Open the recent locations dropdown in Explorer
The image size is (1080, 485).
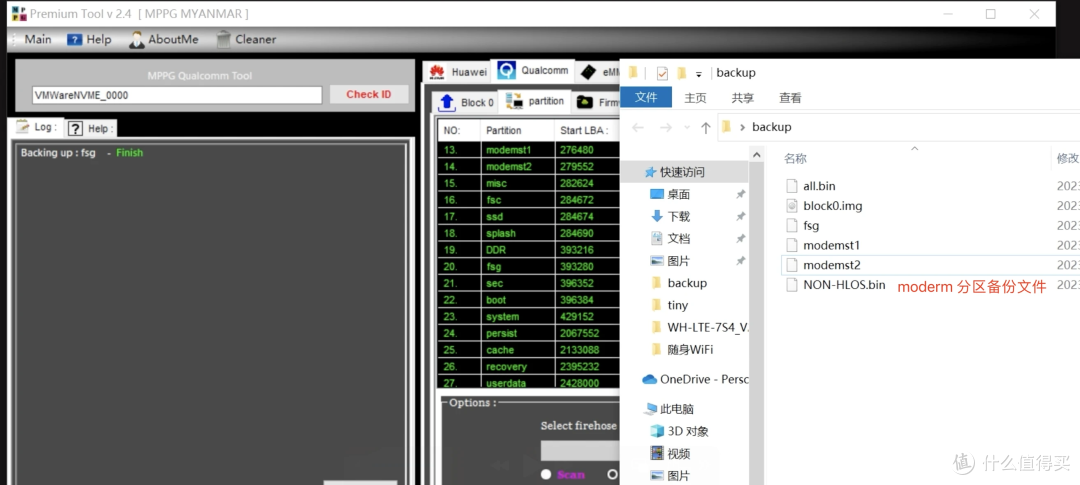pyautogui.click(x=688, y=127)
